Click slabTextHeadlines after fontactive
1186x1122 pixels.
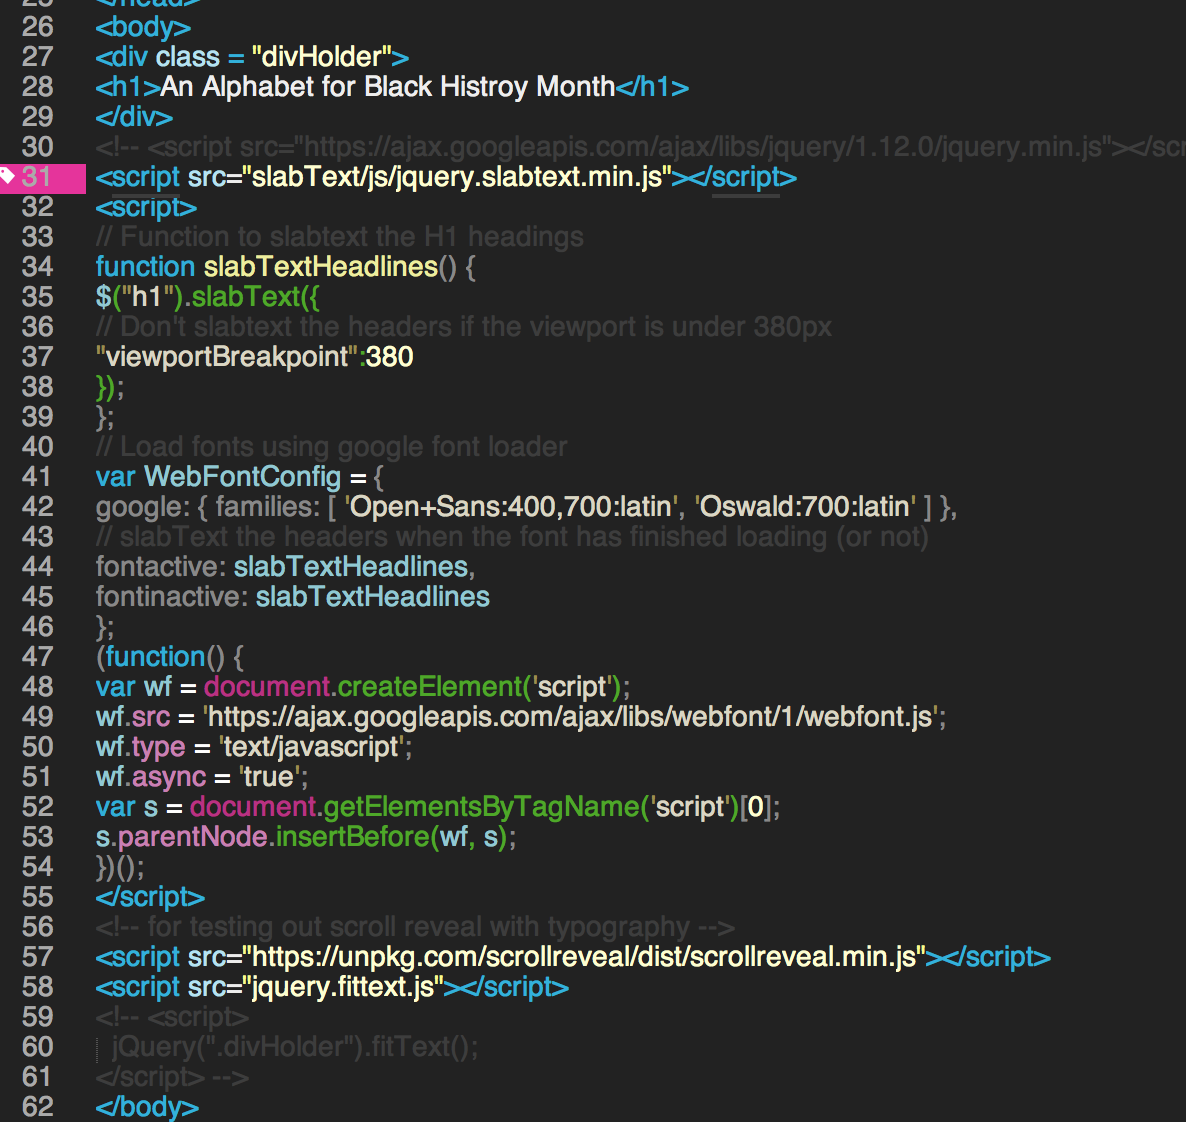(351, 567)
